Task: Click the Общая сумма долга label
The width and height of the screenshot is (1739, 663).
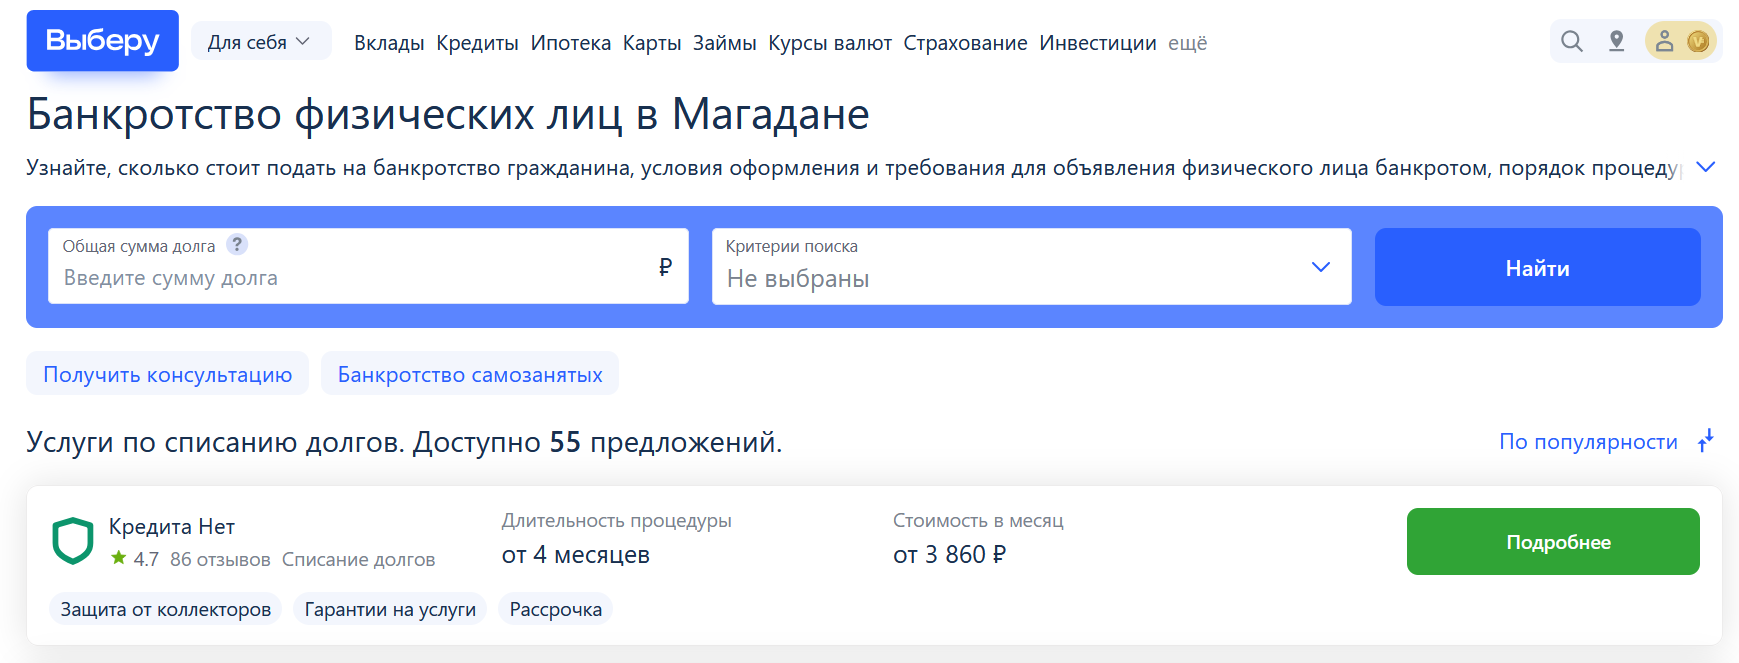Action: pos(139,246)
